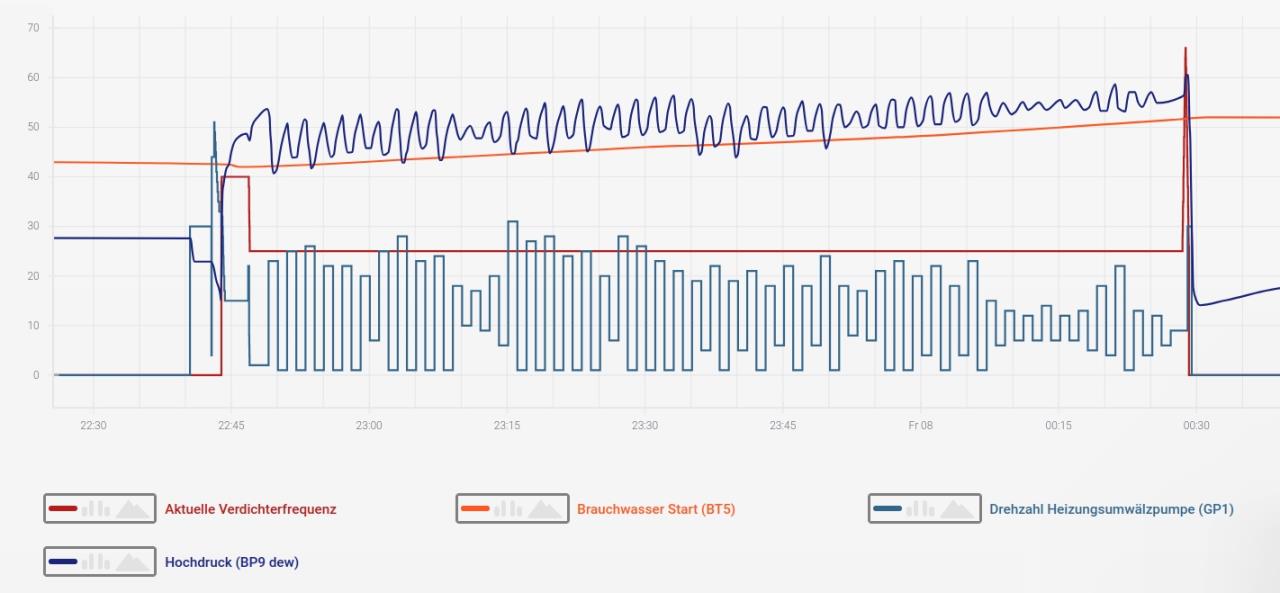Screen dimensions: 1280x593
Task: Select area chart style for Aktuelle Verdichterfrequenz
Action: [x=133, y=509]
